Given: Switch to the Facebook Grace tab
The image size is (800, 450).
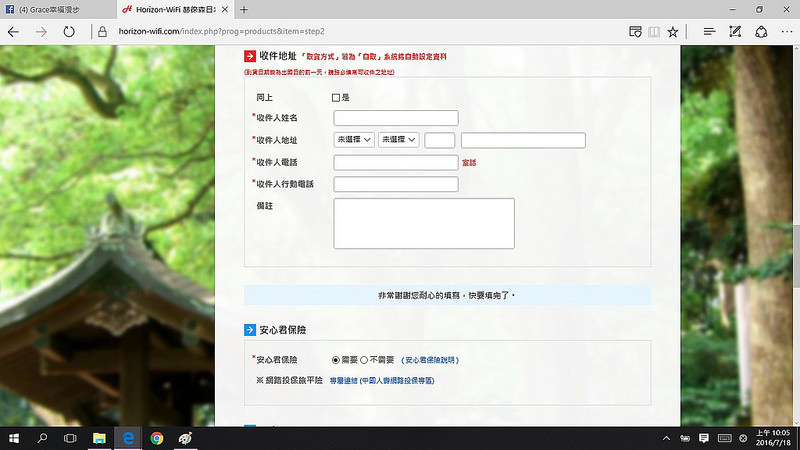Looking at the screenshot, I should click(58, 9).
